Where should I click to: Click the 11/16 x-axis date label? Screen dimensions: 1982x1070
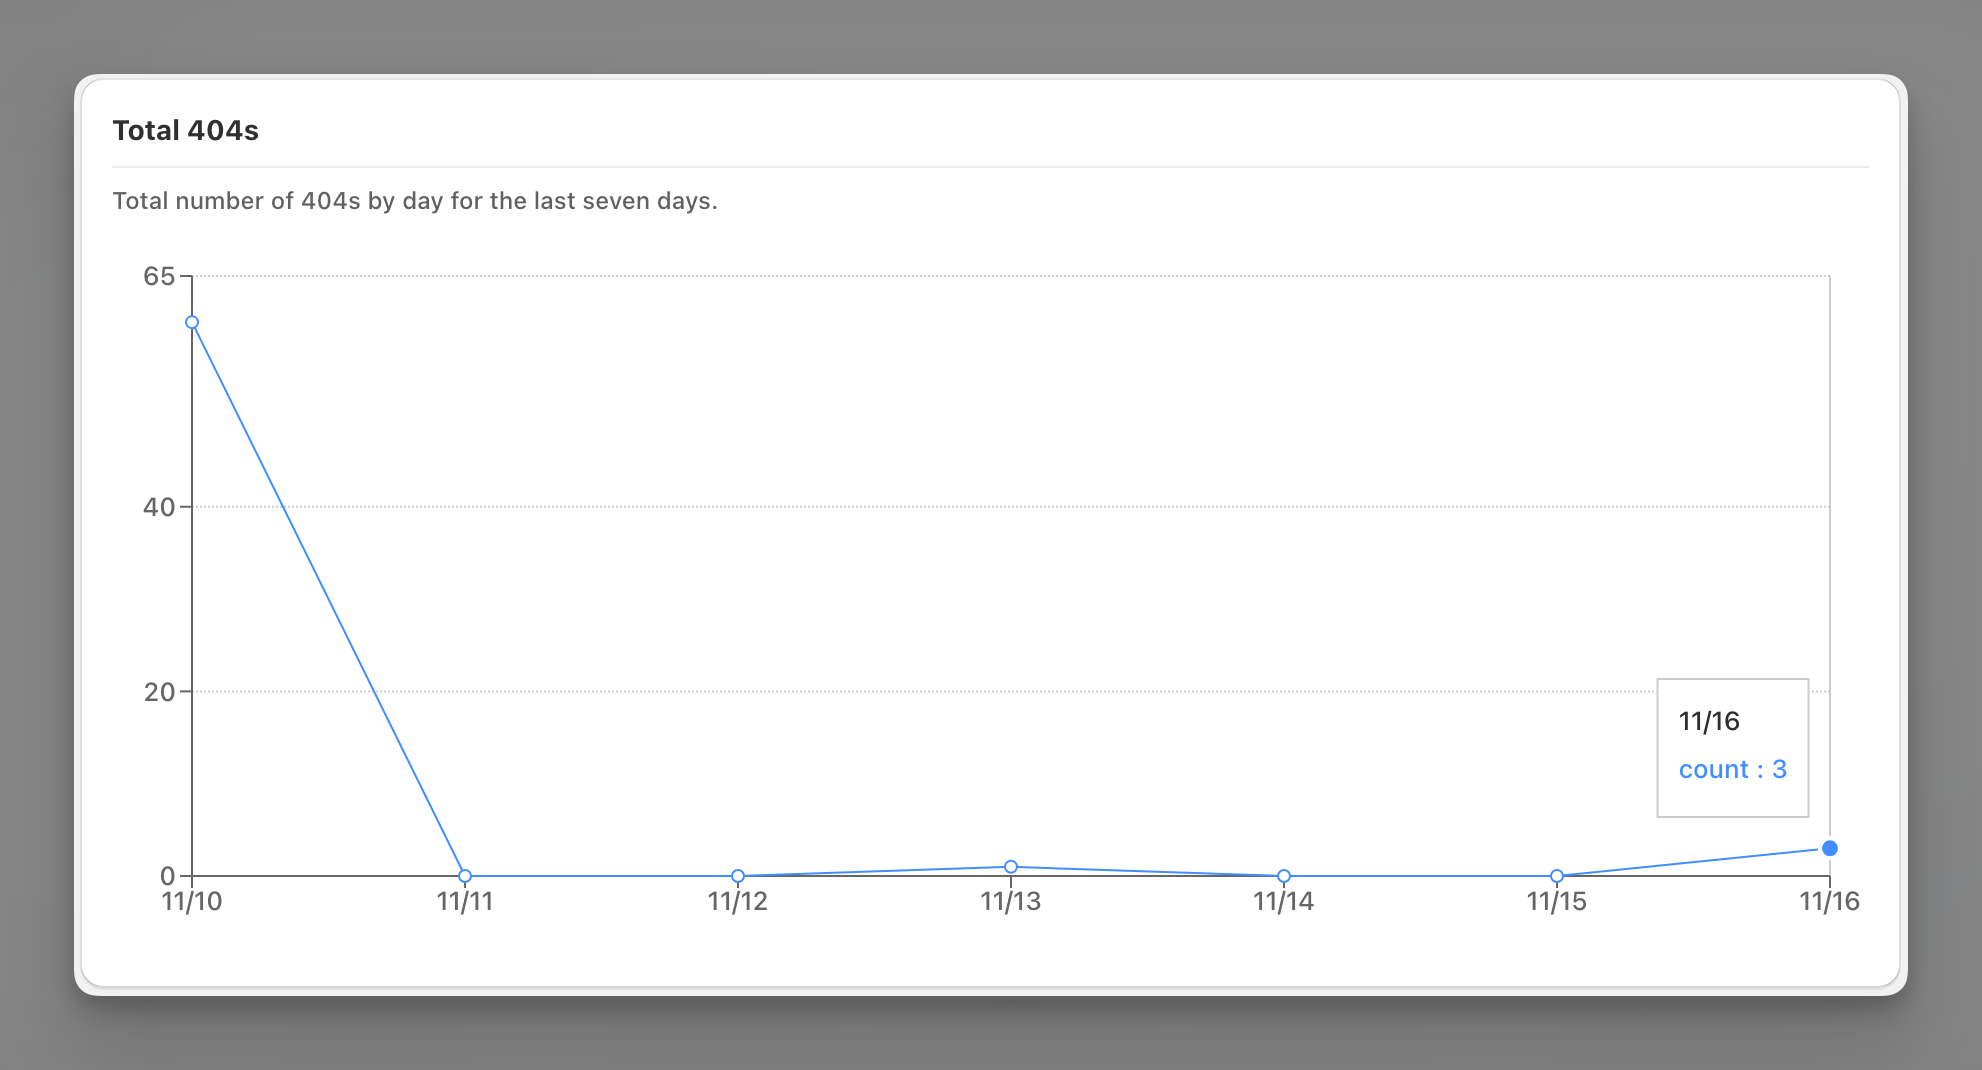[1830, 902]
